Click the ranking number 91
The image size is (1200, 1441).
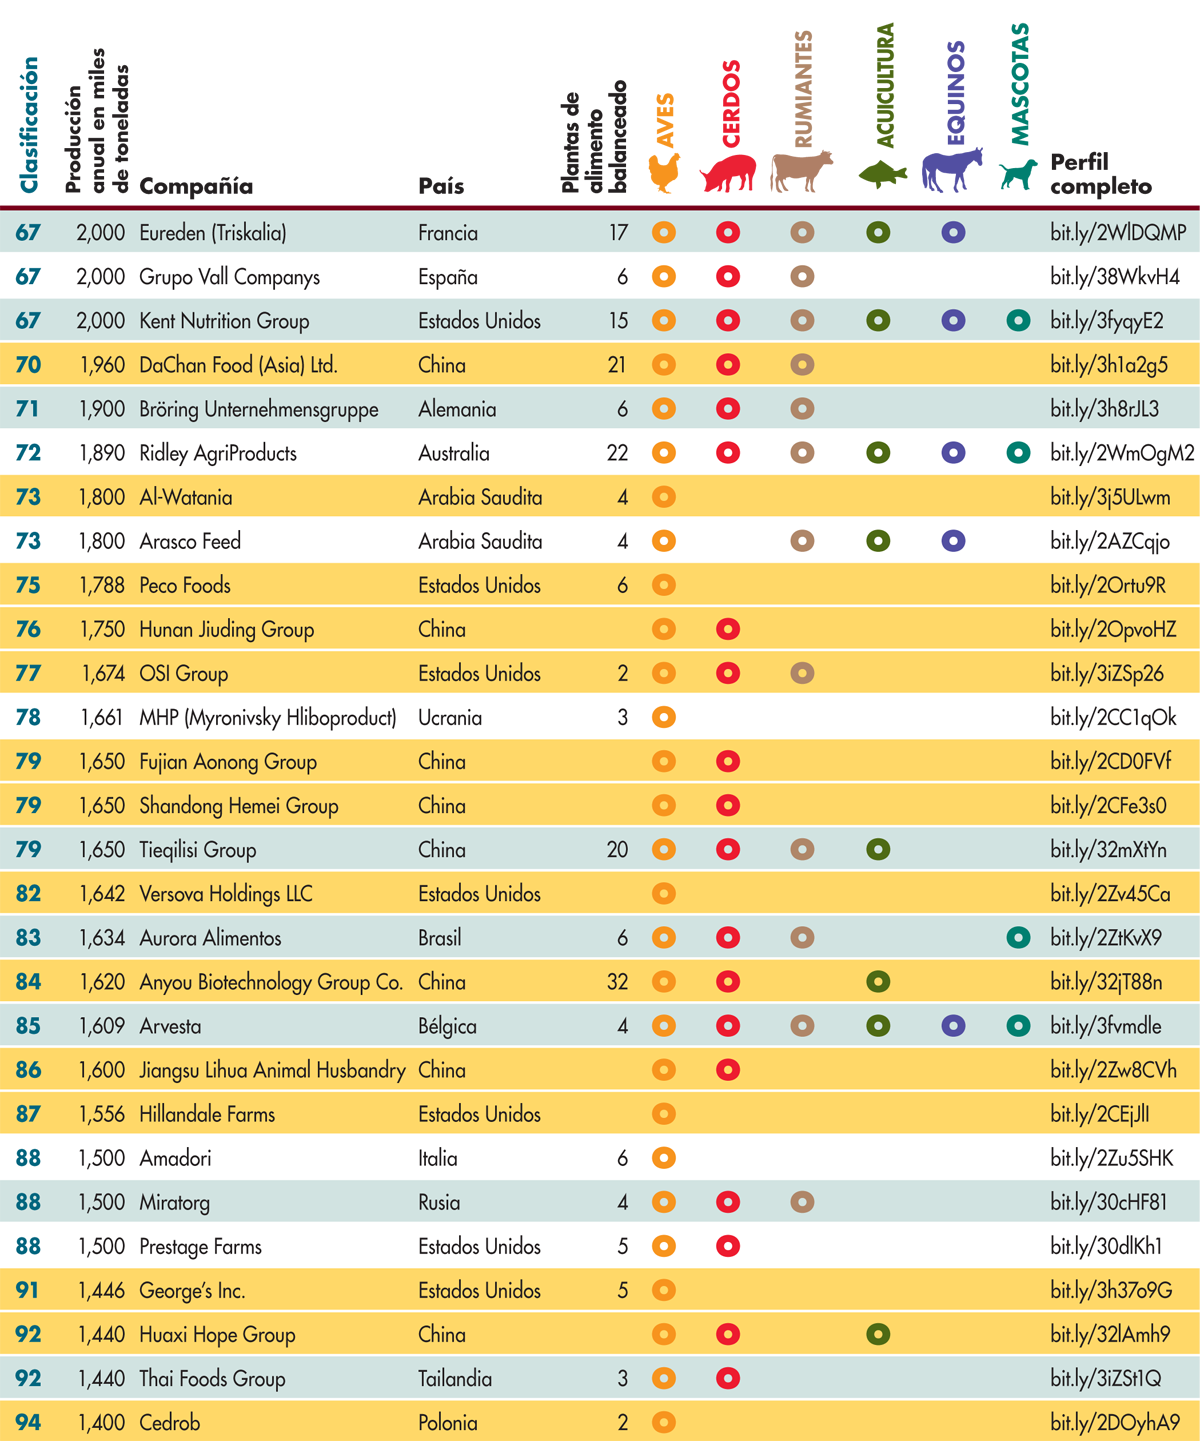click(28, 1290)
